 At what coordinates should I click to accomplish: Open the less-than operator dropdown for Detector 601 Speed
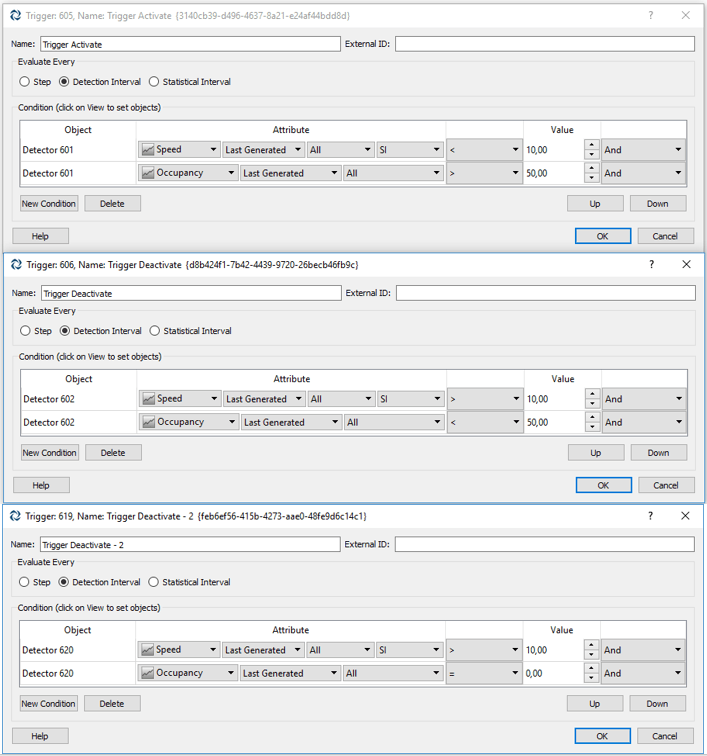(x=484, y=150)
